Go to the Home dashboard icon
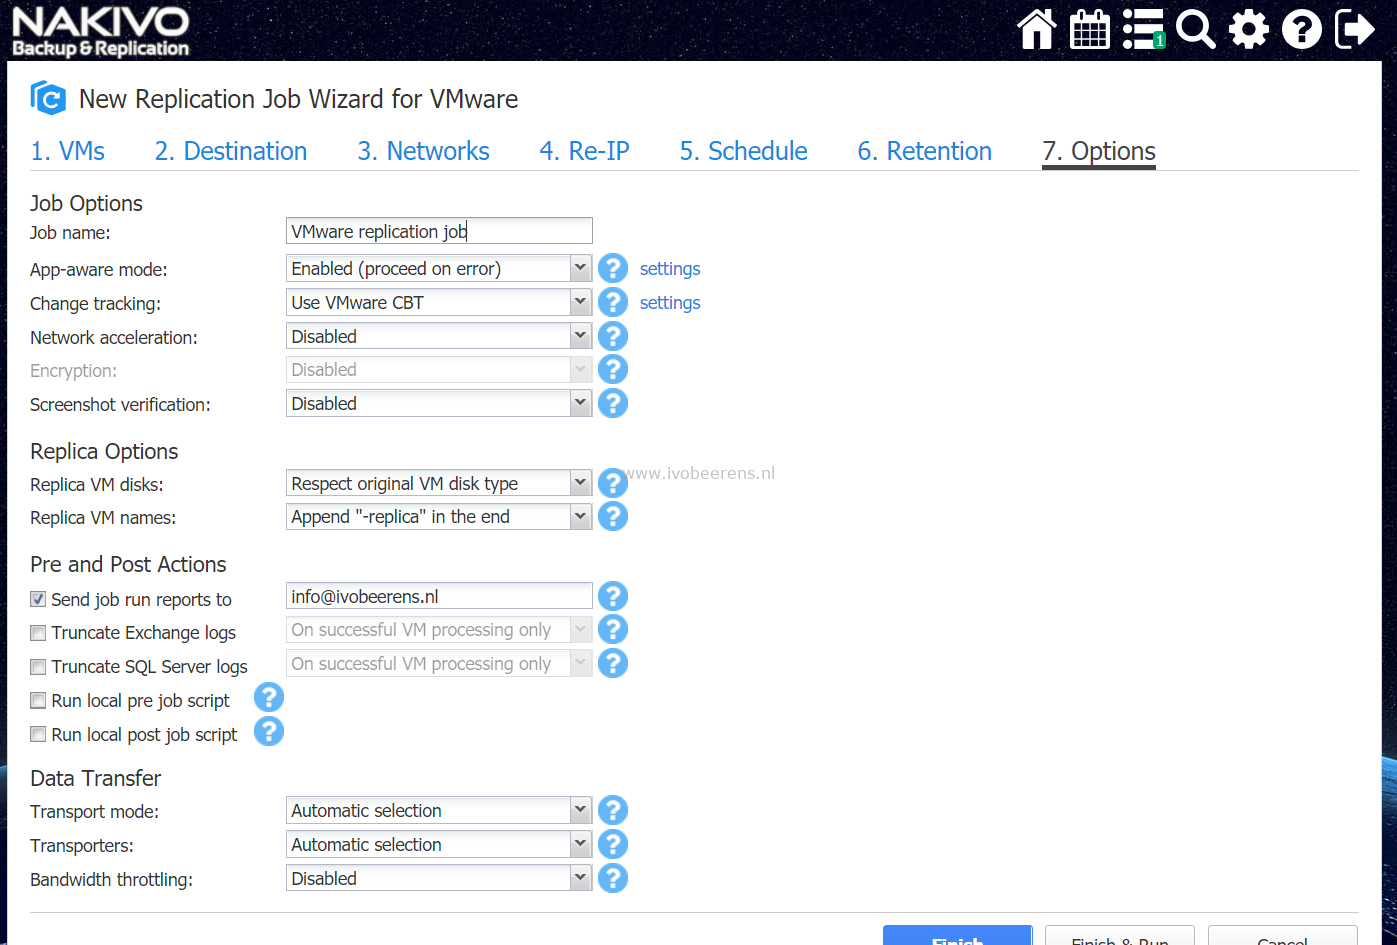 tap(1036, 29)
